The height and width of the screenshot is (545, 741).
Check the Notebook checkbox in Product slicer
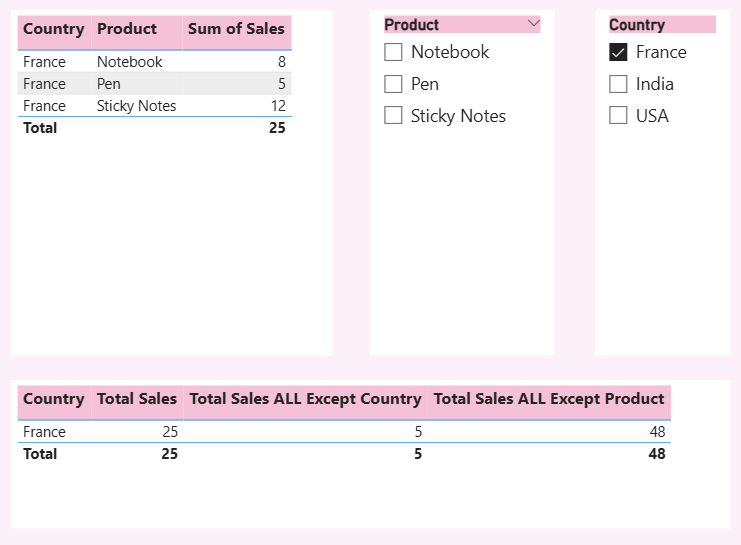point(393,52)
